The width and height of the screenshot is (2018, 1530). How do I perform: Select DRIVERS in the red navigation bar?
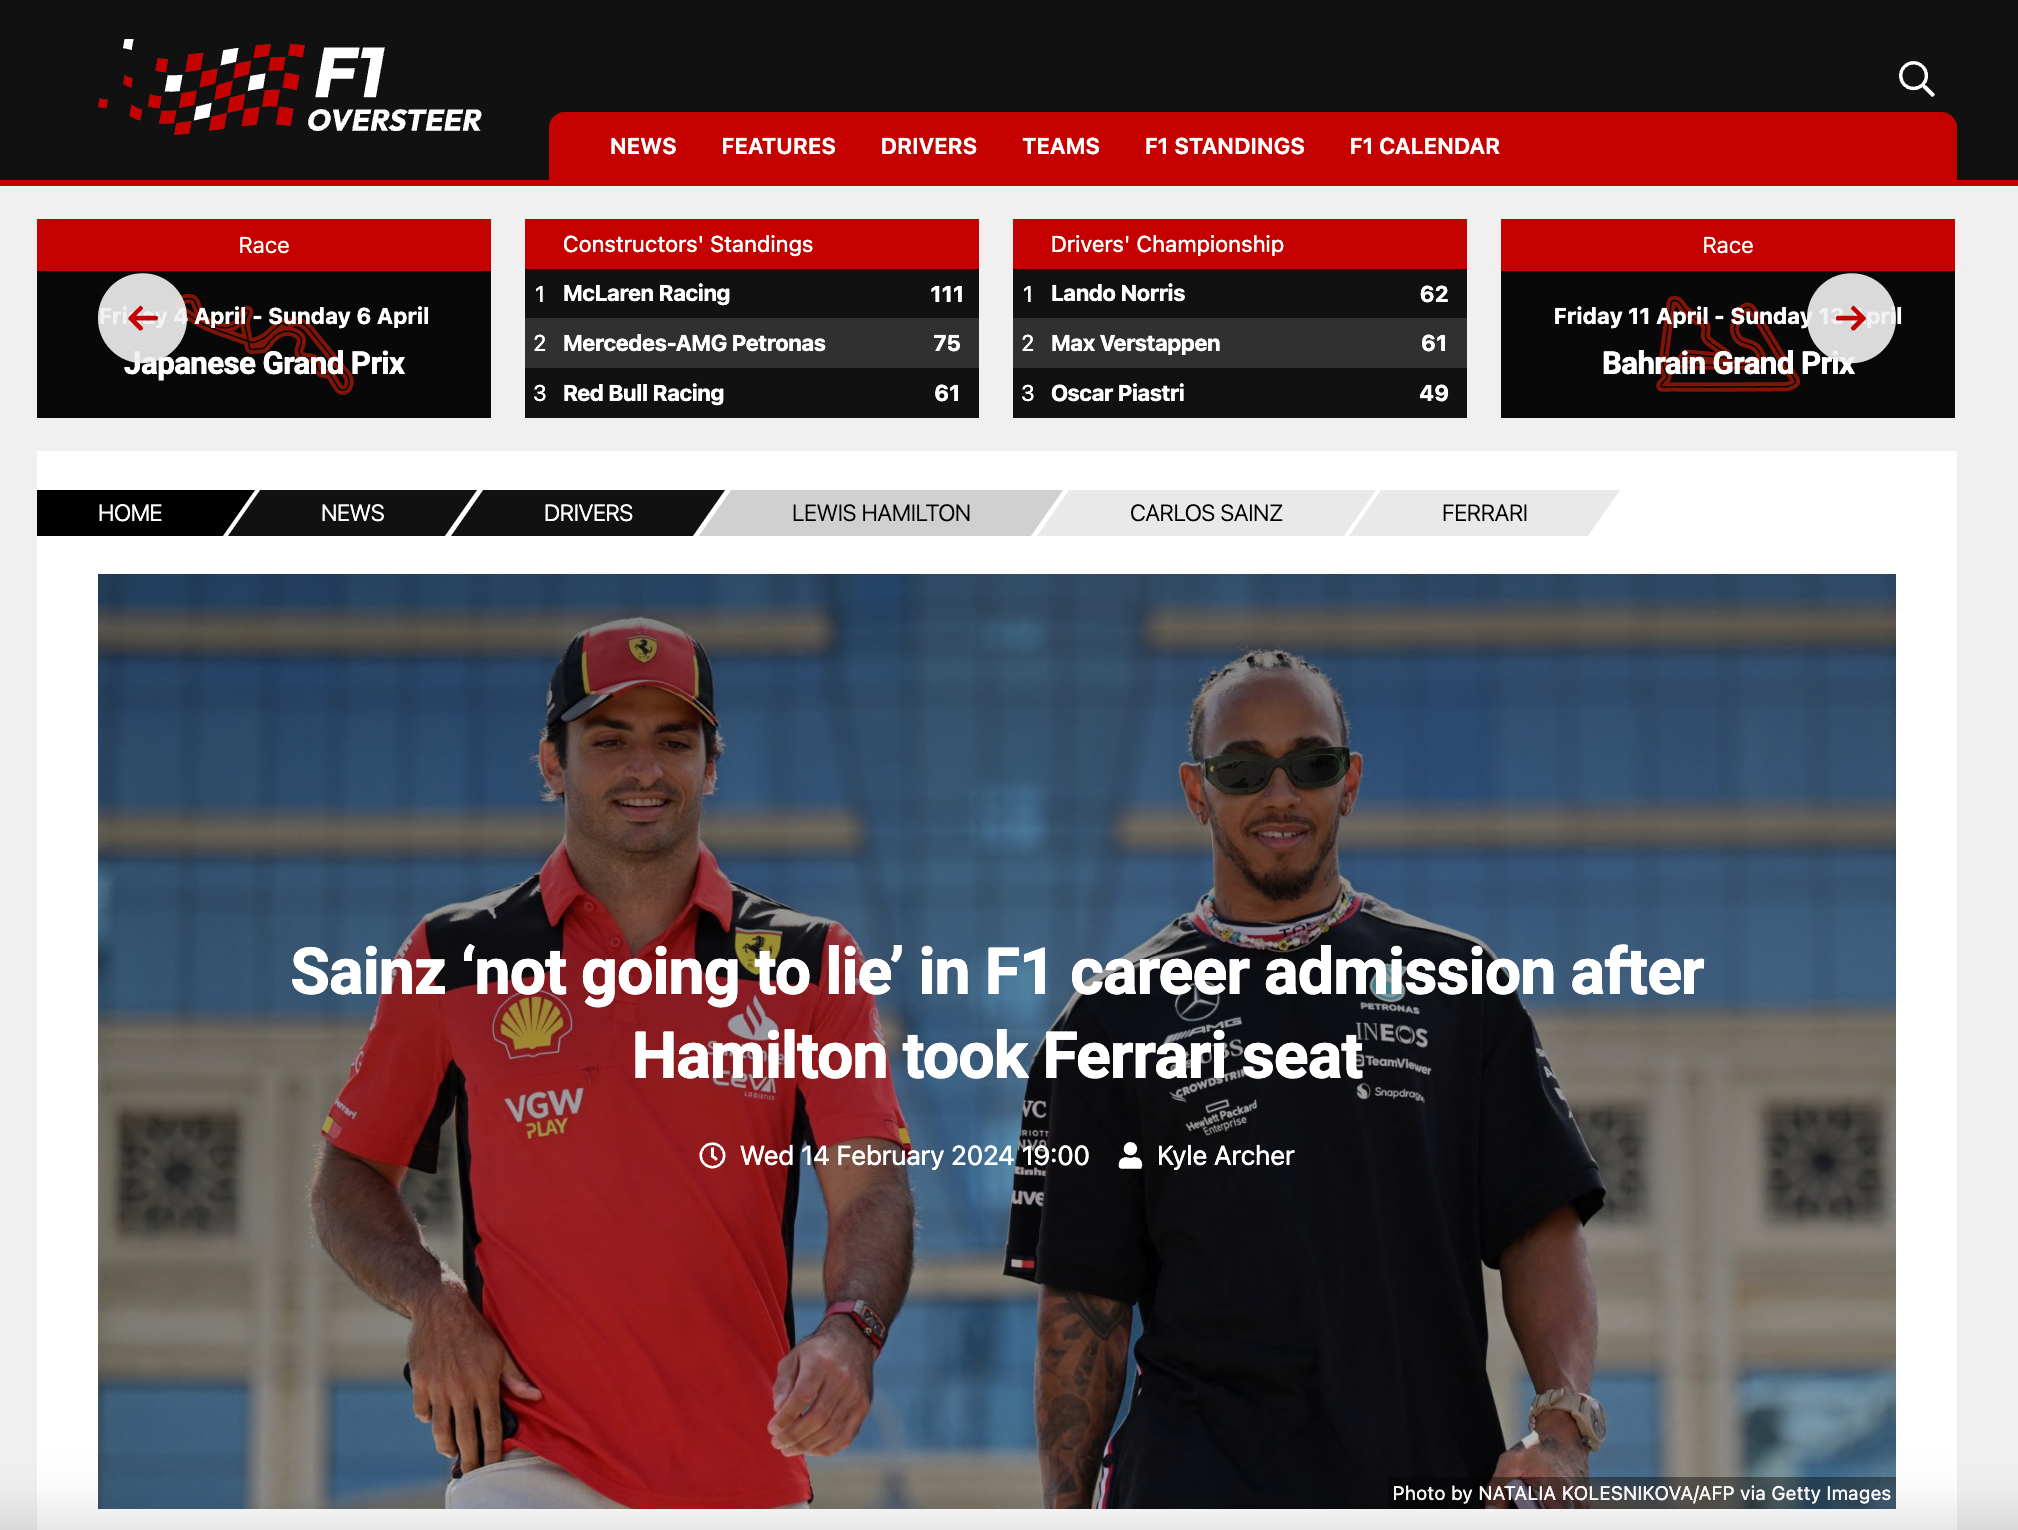pyautogui.click(x=928, y=146)
